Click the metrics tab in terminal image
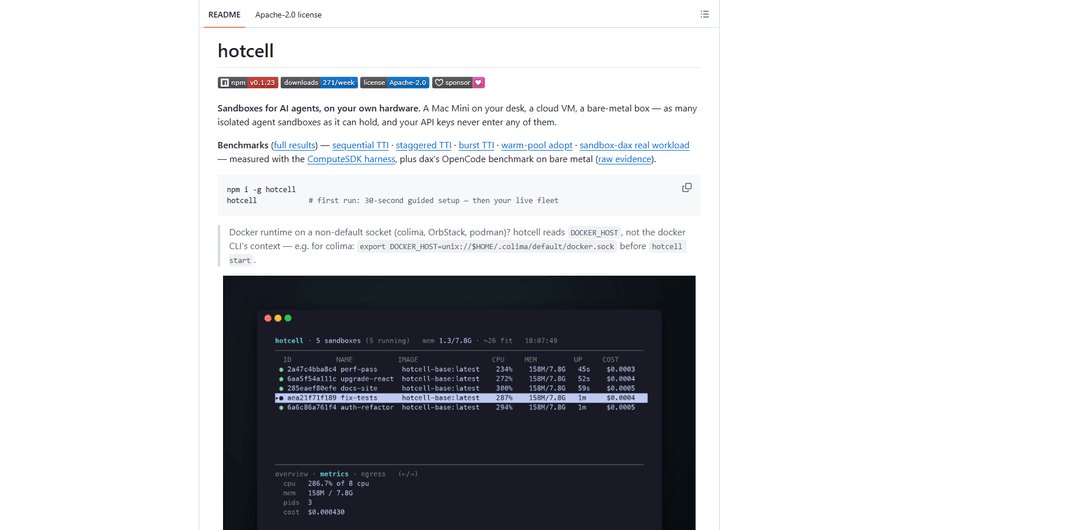 [x=334, y=474]
